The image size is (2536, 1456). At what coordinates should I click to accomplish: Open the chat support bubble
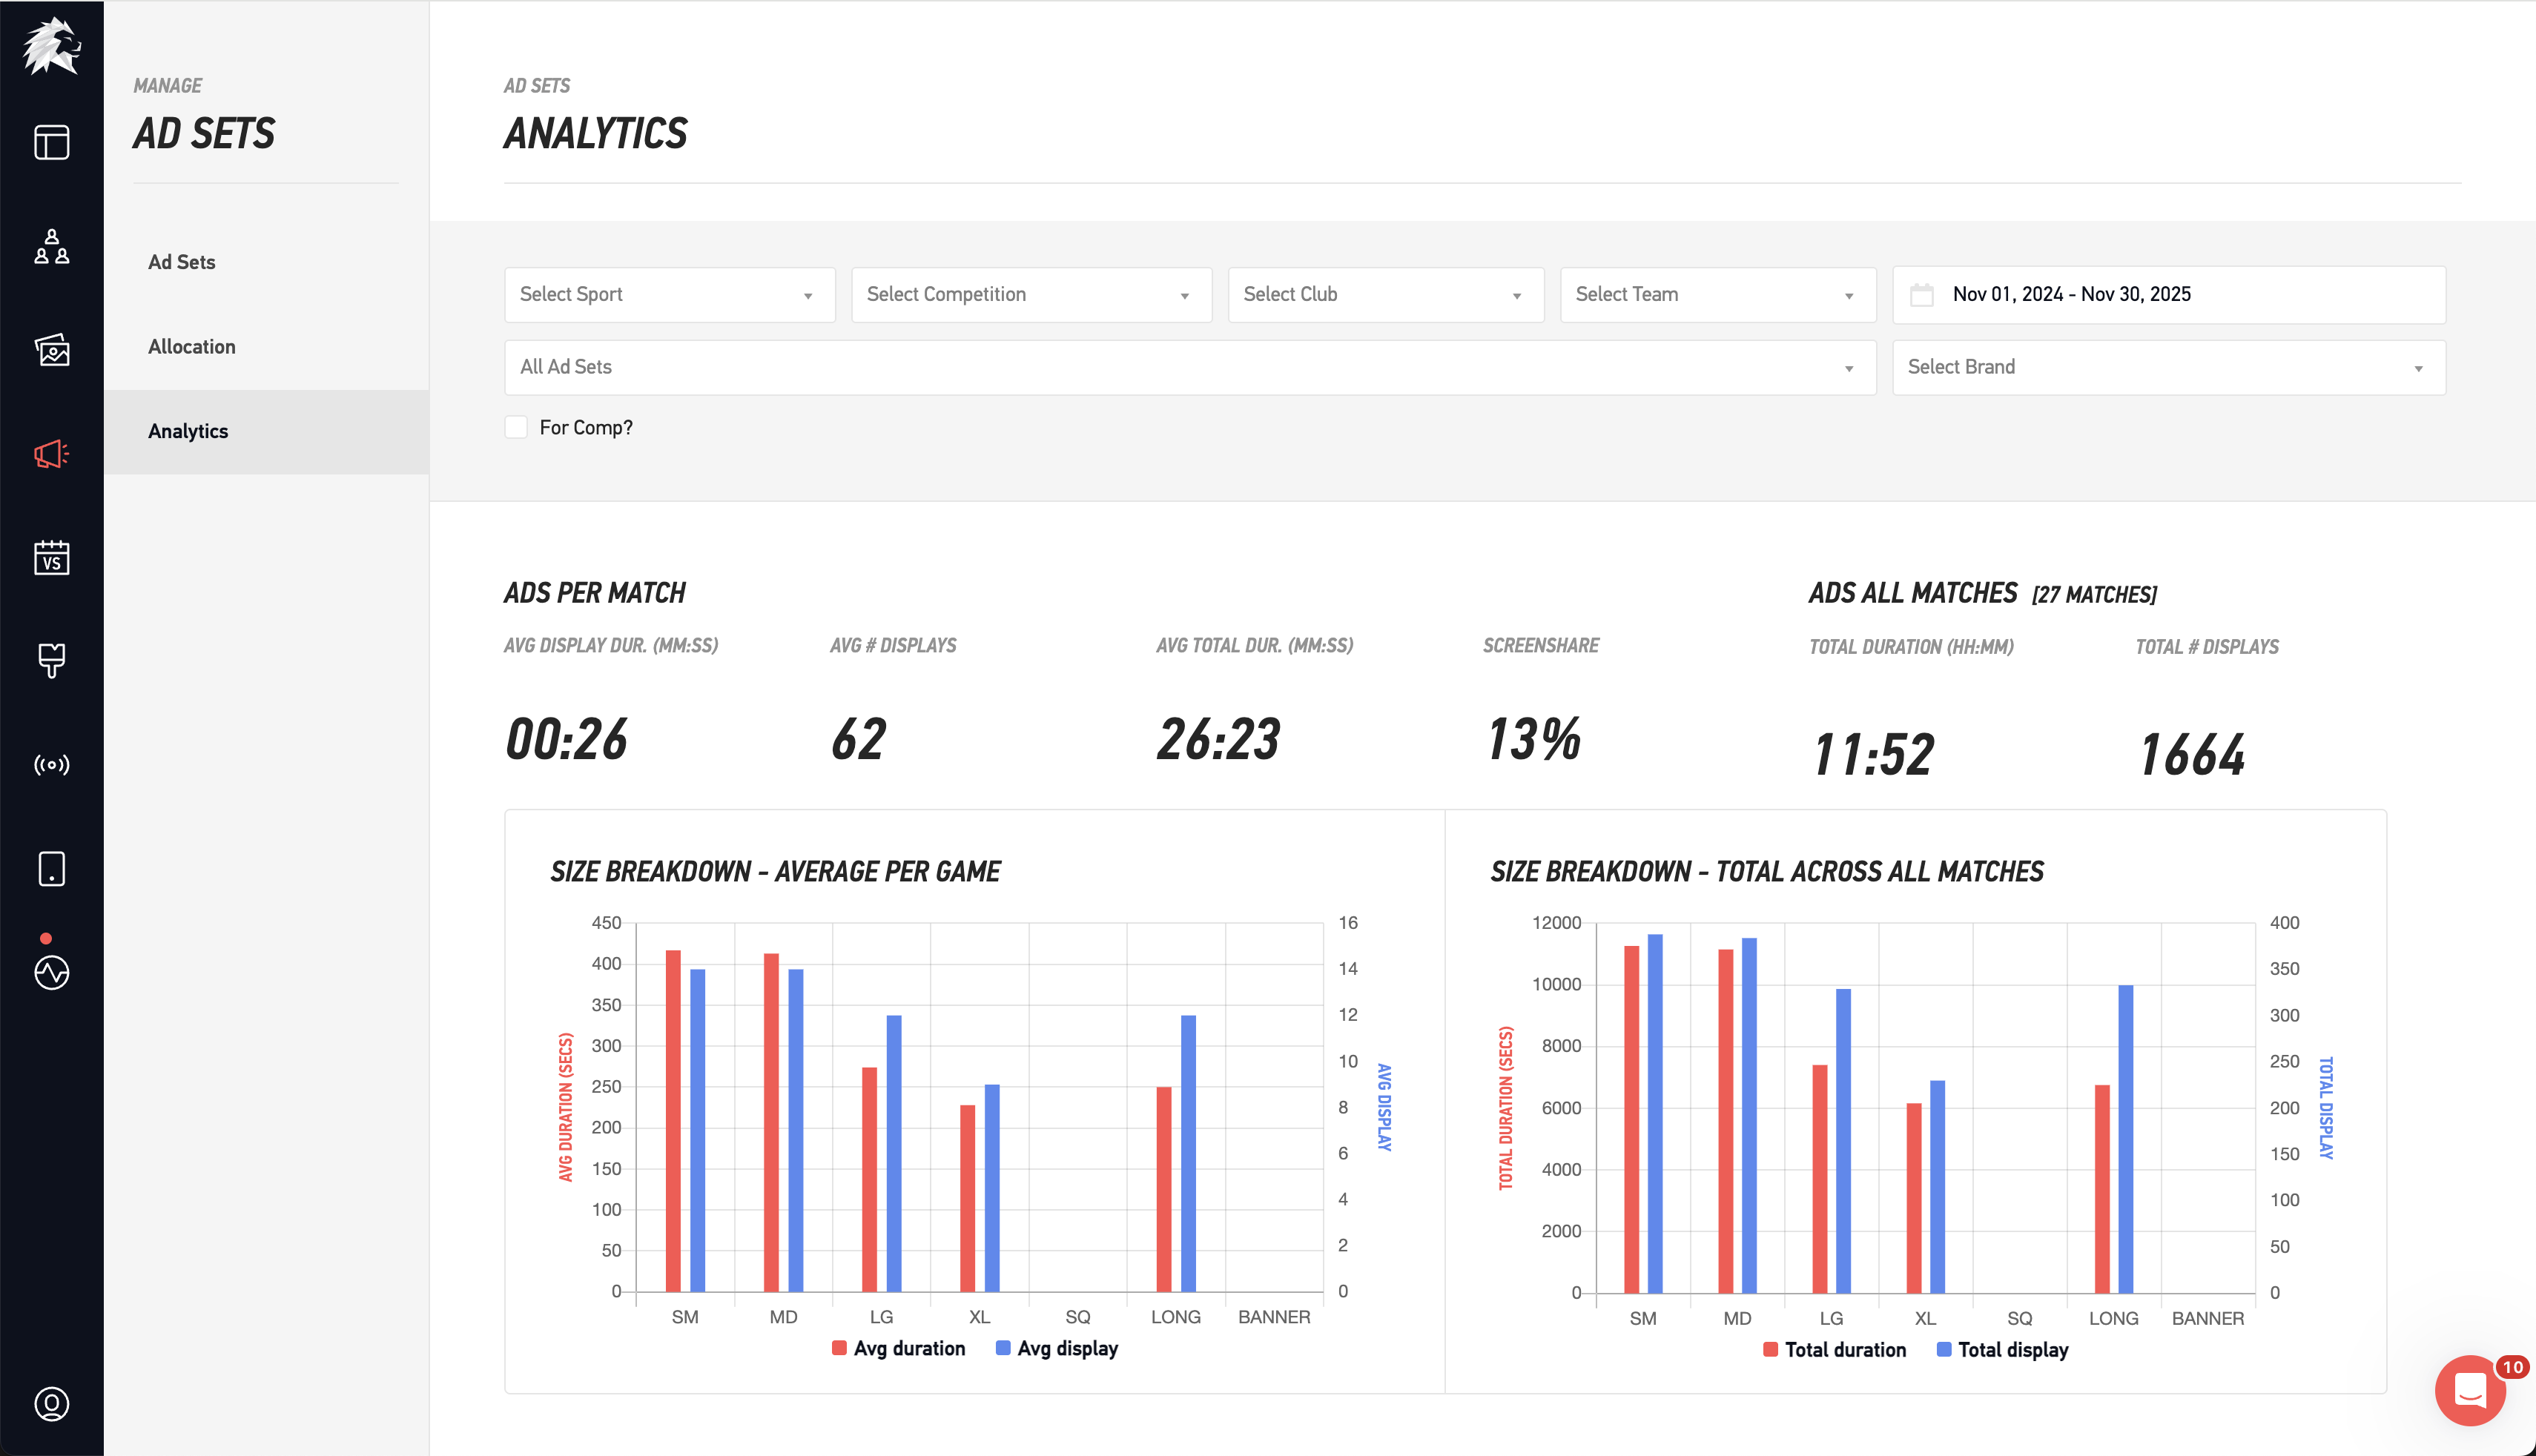[2469, 1390]
